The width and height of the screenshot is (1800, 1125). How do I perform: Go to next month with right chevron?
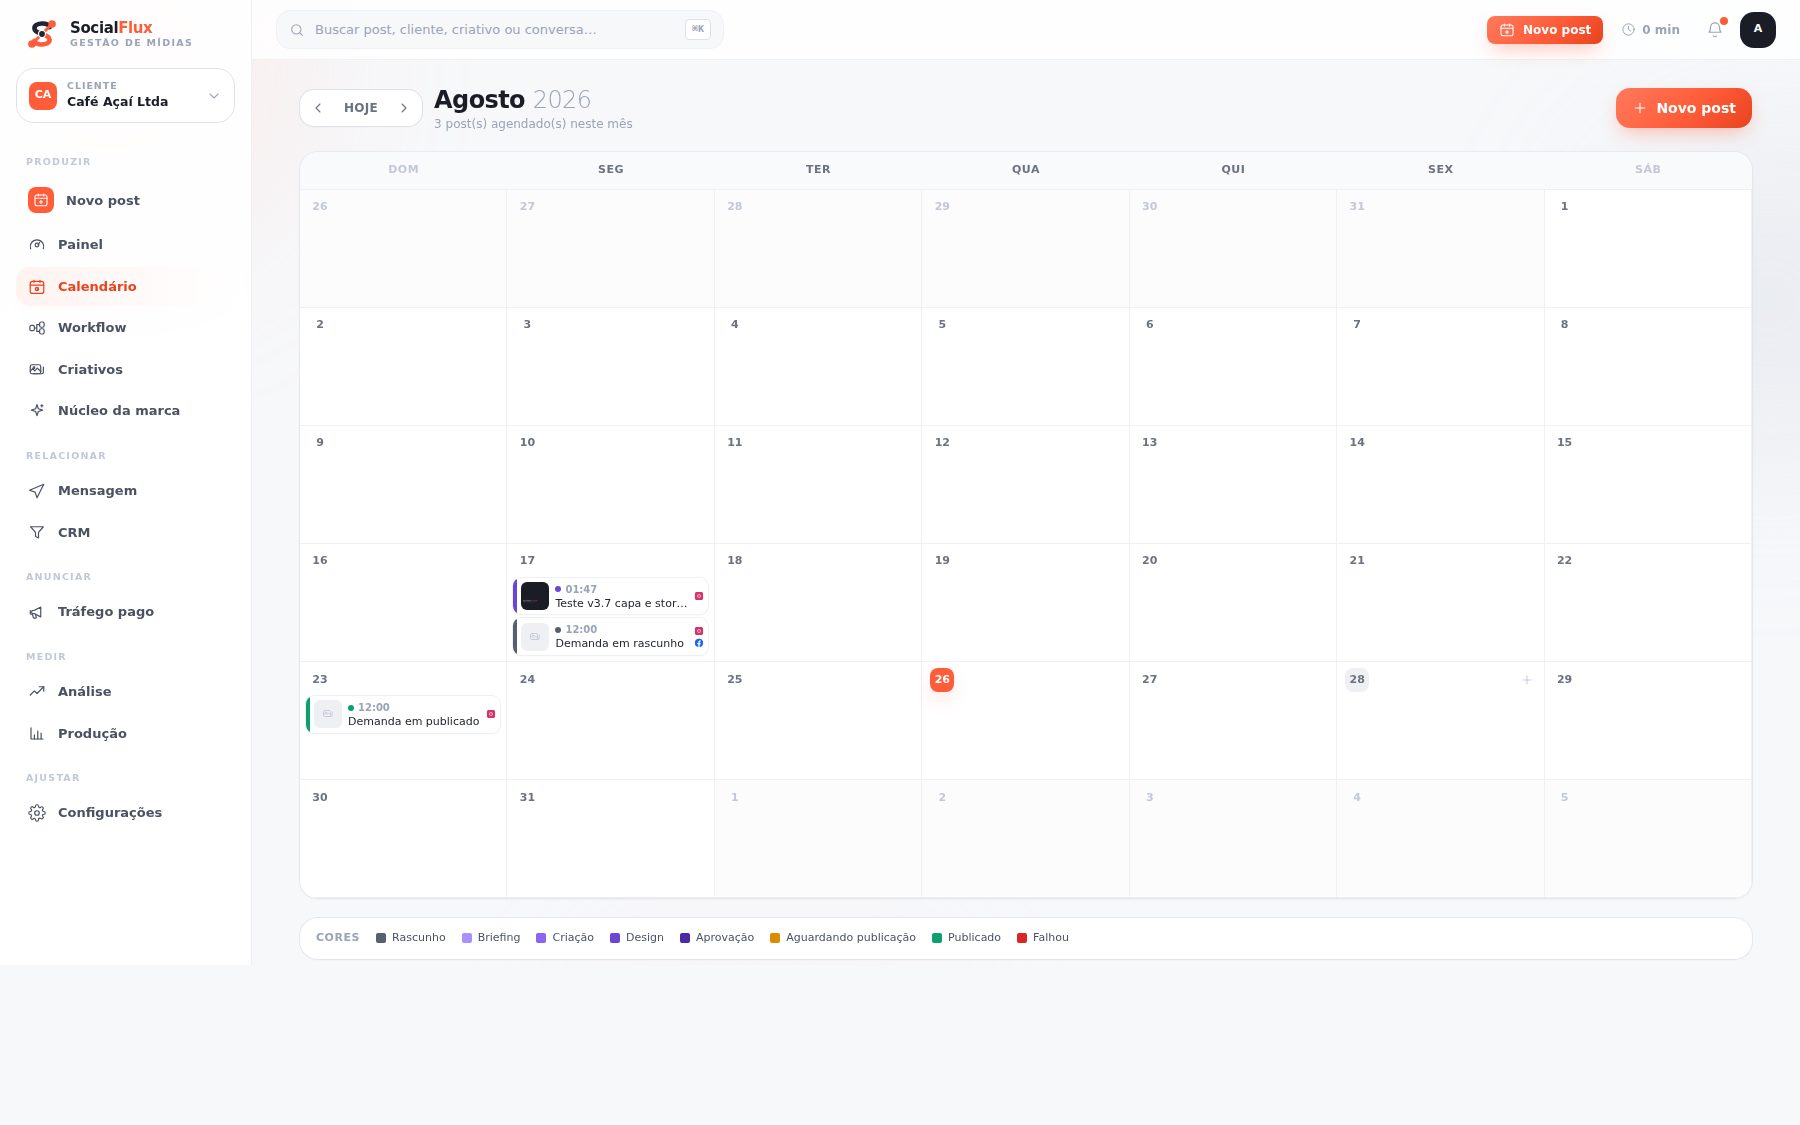404,108
